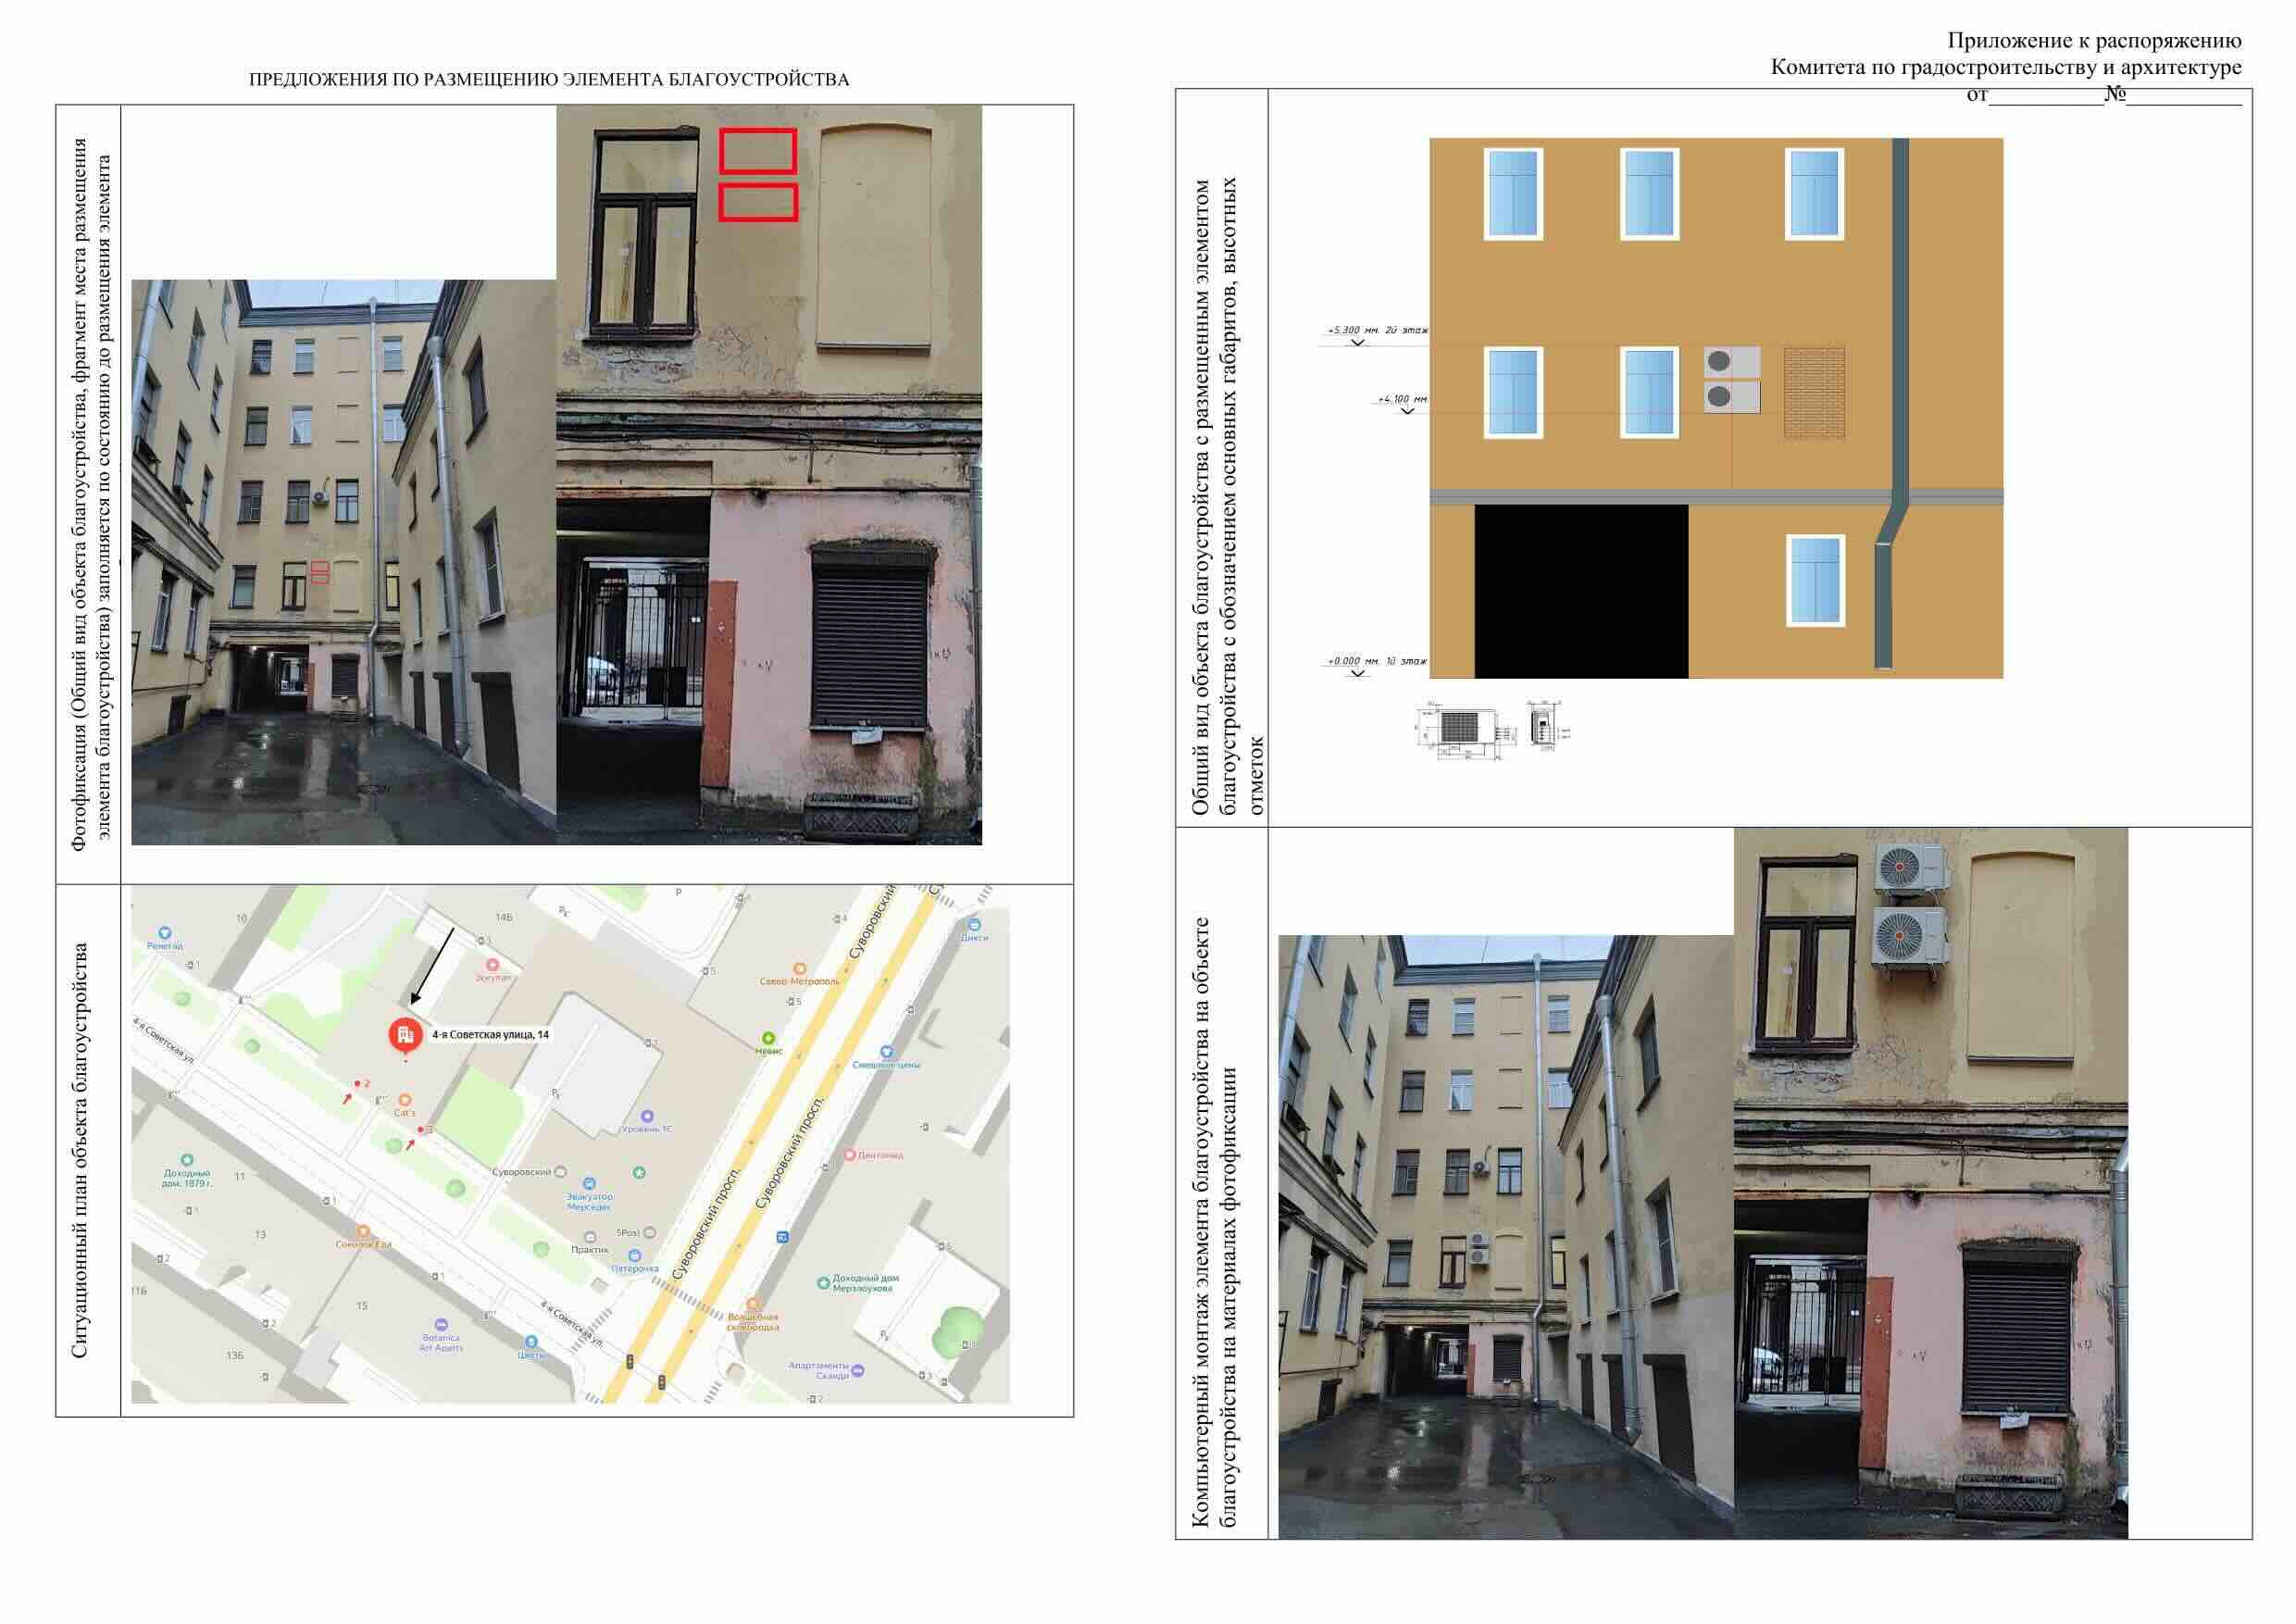Select the orange Cat's cafe icon
This screenshot has height=1624, width=2296.
[x=405, y=1100]
